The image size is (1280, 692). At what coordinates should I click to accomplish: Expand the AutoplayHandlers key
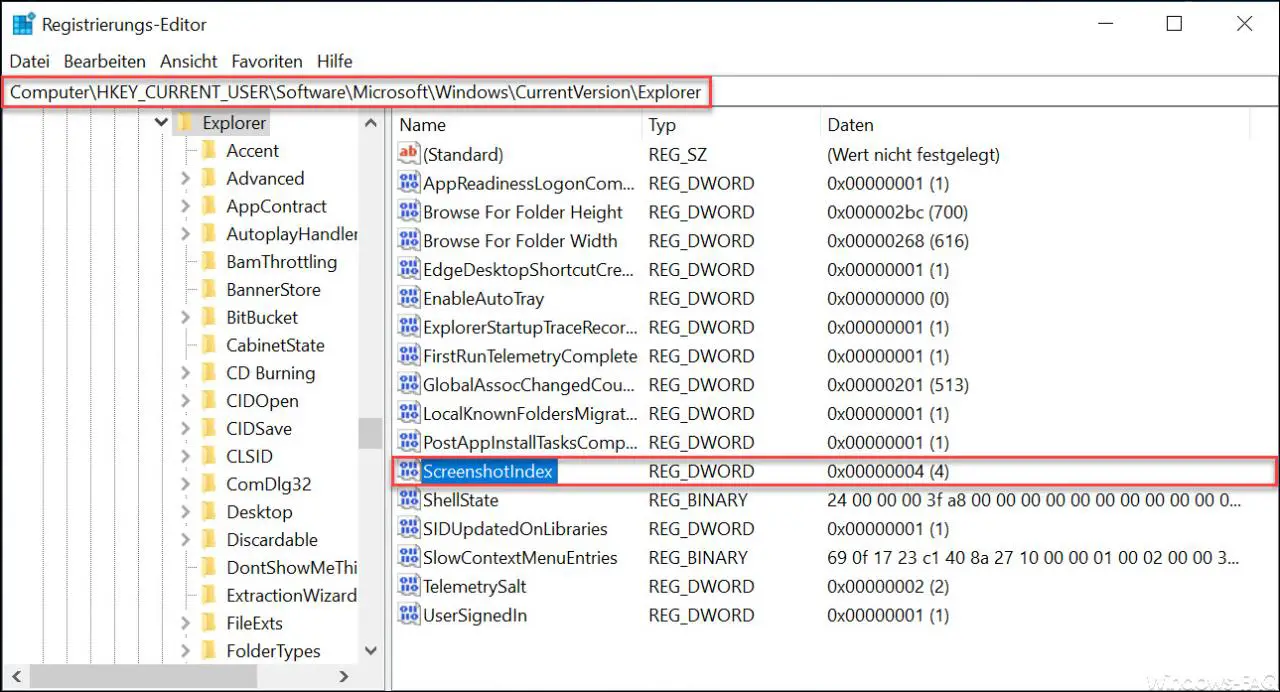(185, 235)
